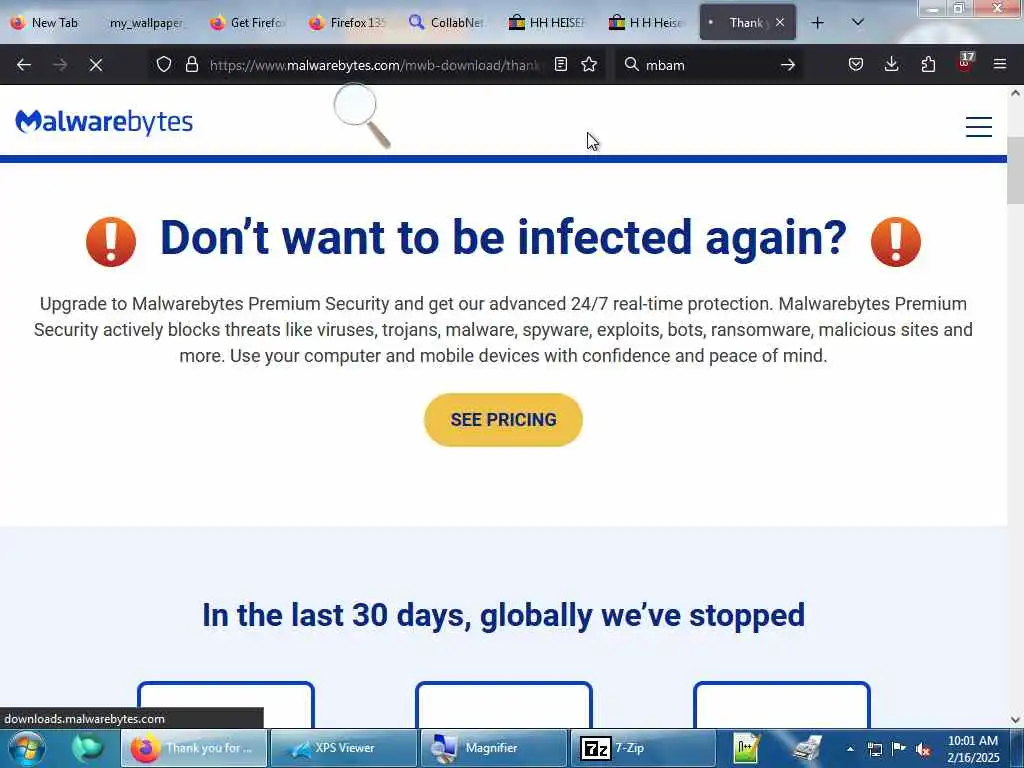Open the printer taskbar icon
The width and height of the screenshot is (1024, 768).
tap(807, 748)
